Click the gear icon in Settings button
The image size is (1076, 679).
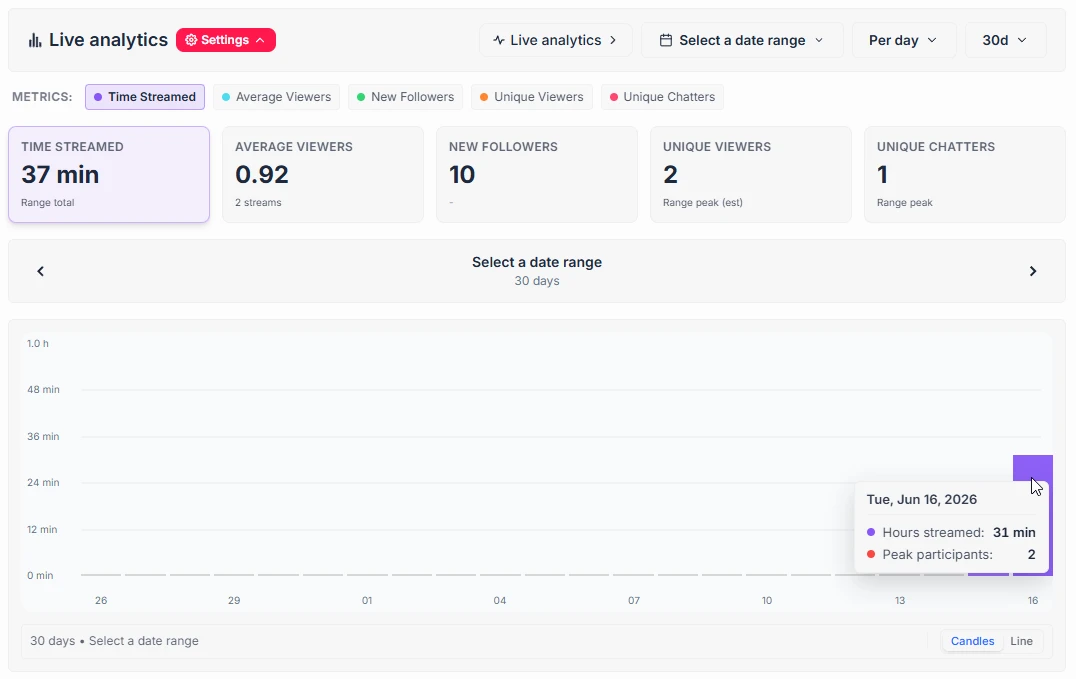(x=191, y=40)
